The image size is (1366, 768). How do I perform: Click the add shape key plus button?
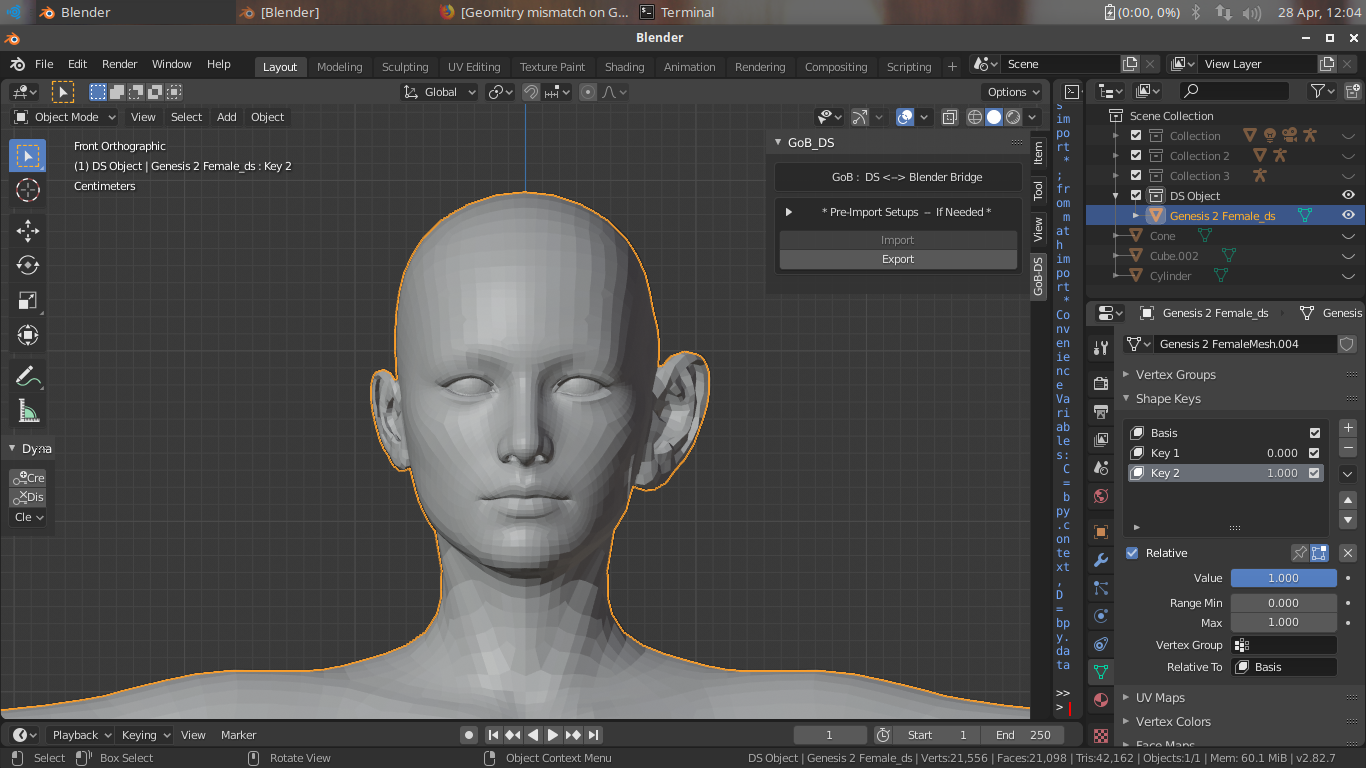point(1348,428)
